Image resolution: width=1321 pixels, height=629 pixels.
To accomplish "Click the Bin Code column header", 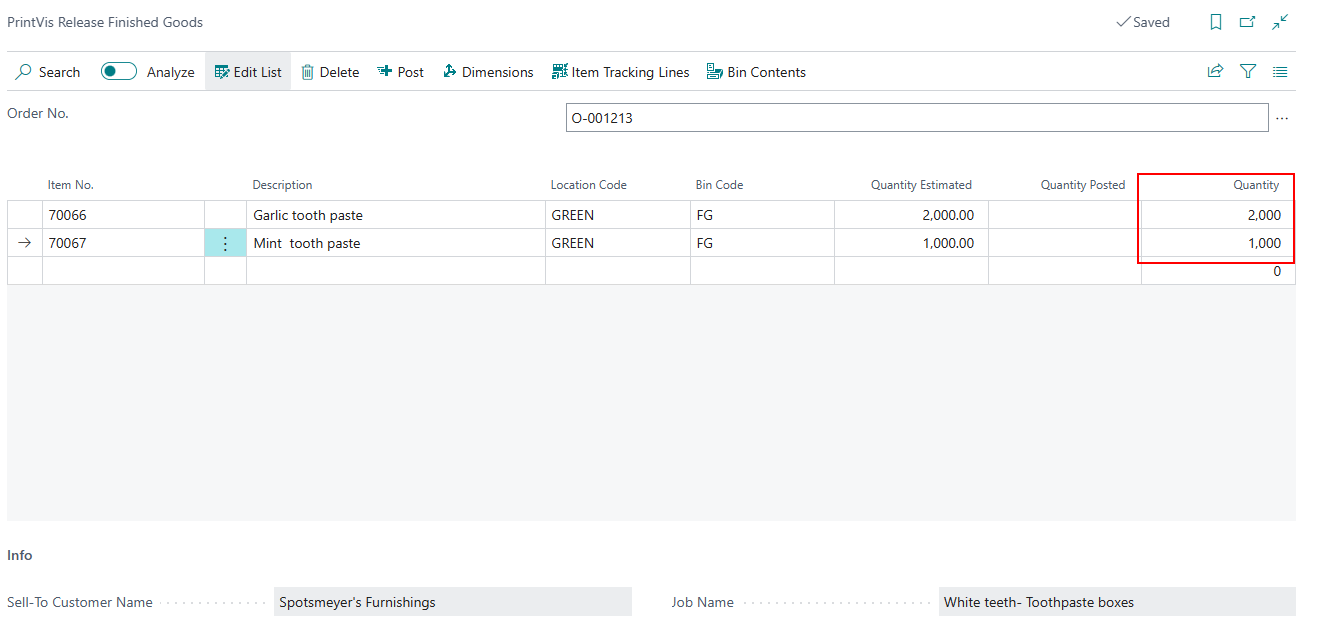I will pyautogui.click(x=720, y=185).
